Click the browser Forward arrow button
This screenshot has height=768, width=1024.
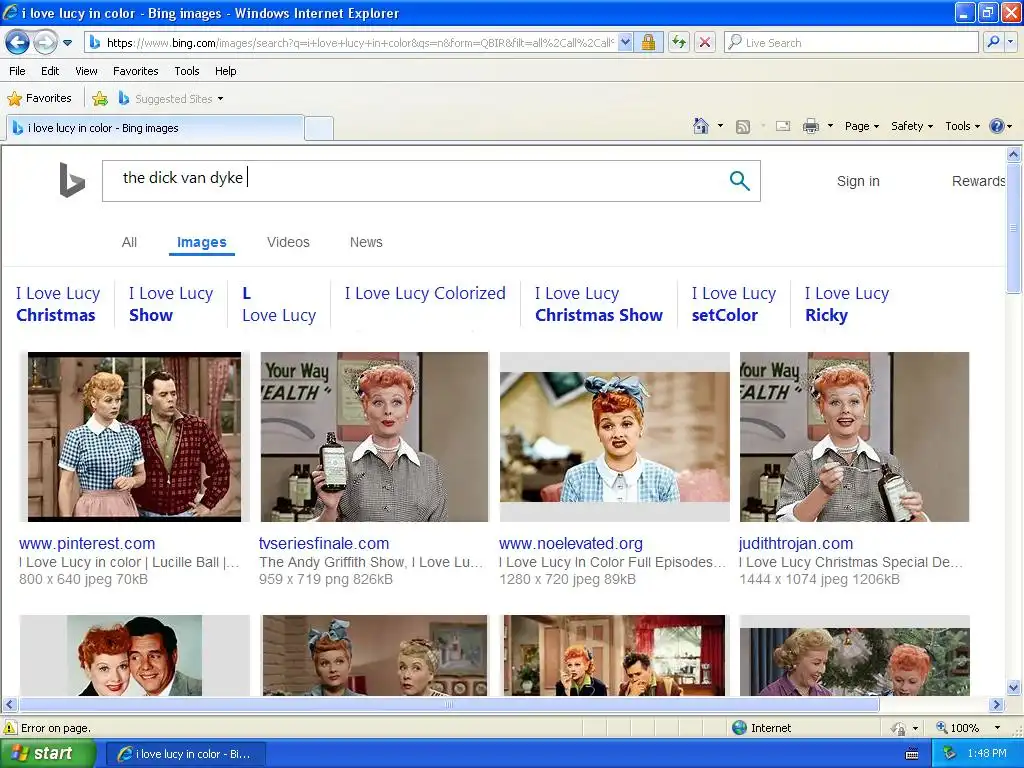45,43
